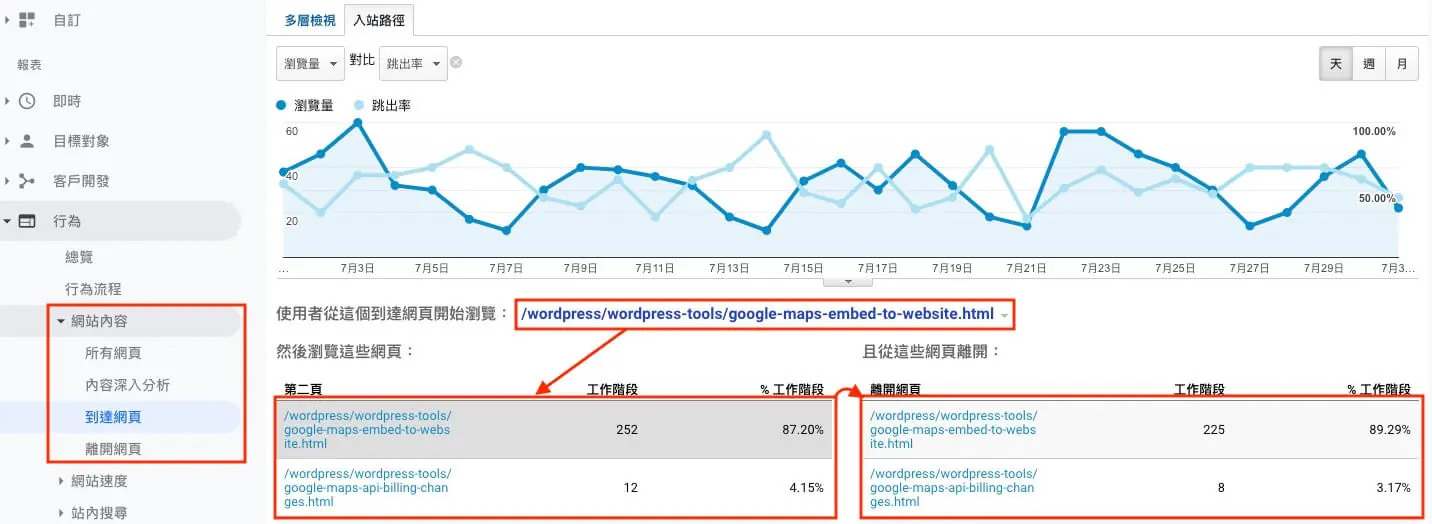Image resolution: width=1432 pixels, height=524 pixels.
Task: Click the 瀏覽量 legend dot
Action: tap(283, 105)
